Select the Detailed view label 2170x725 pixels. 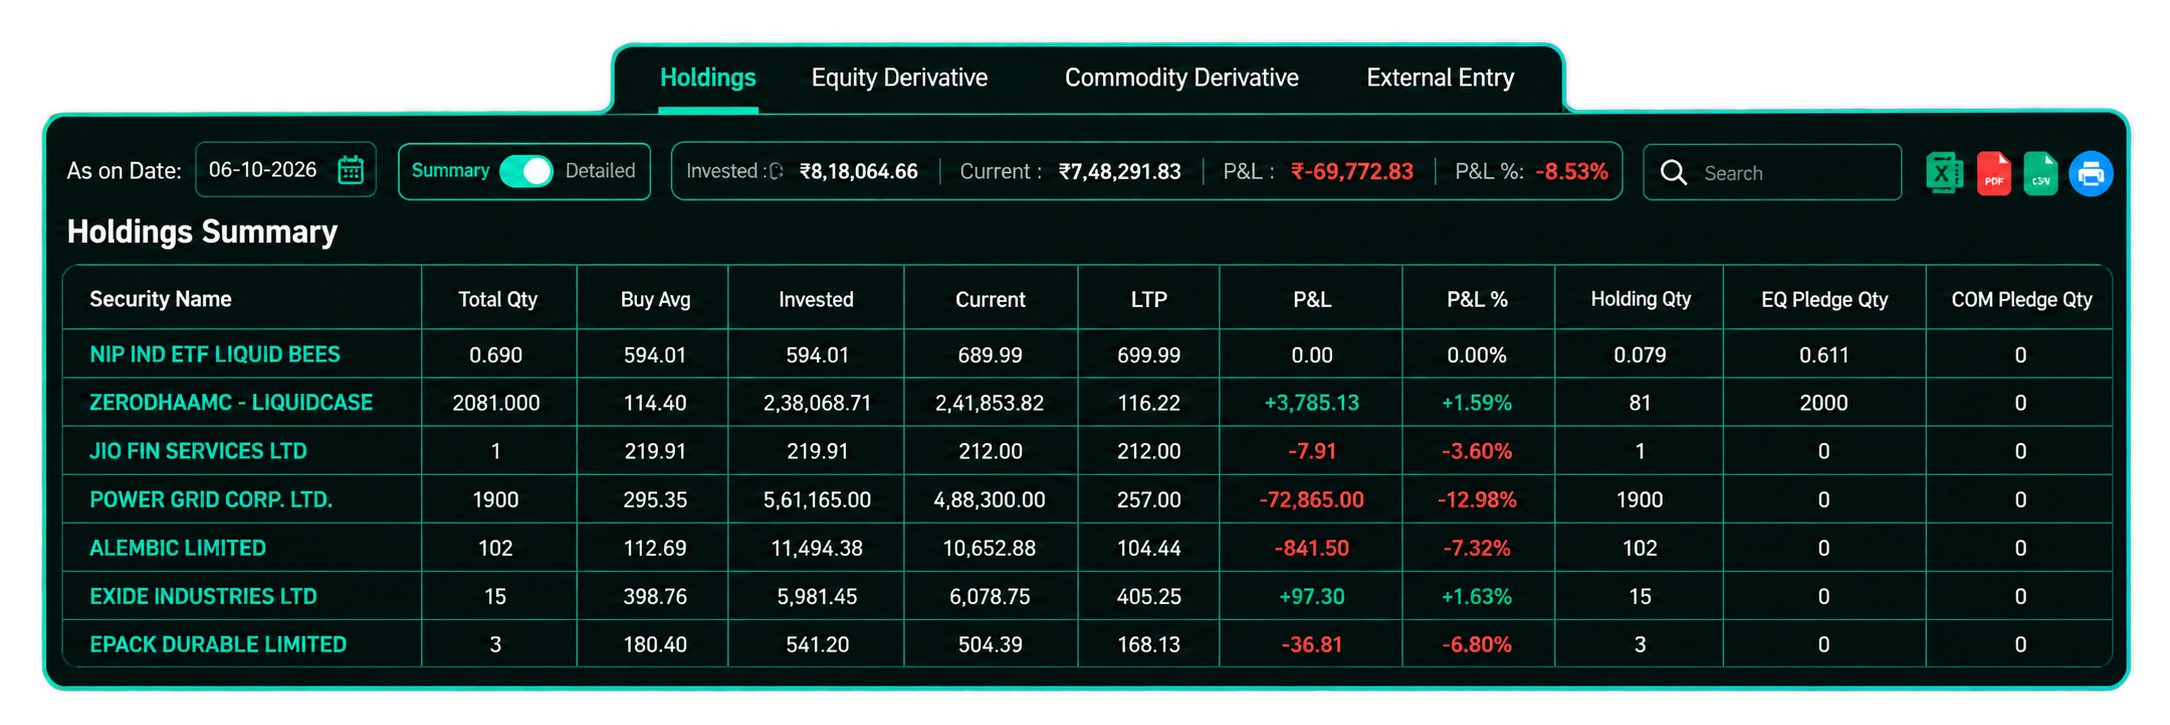point(600,171)
